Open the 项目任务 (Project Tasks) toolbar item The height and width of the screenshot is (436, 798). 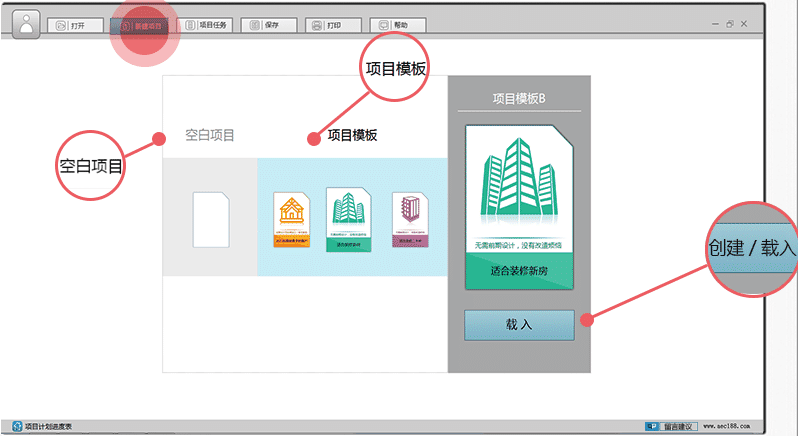click(204, 24)
